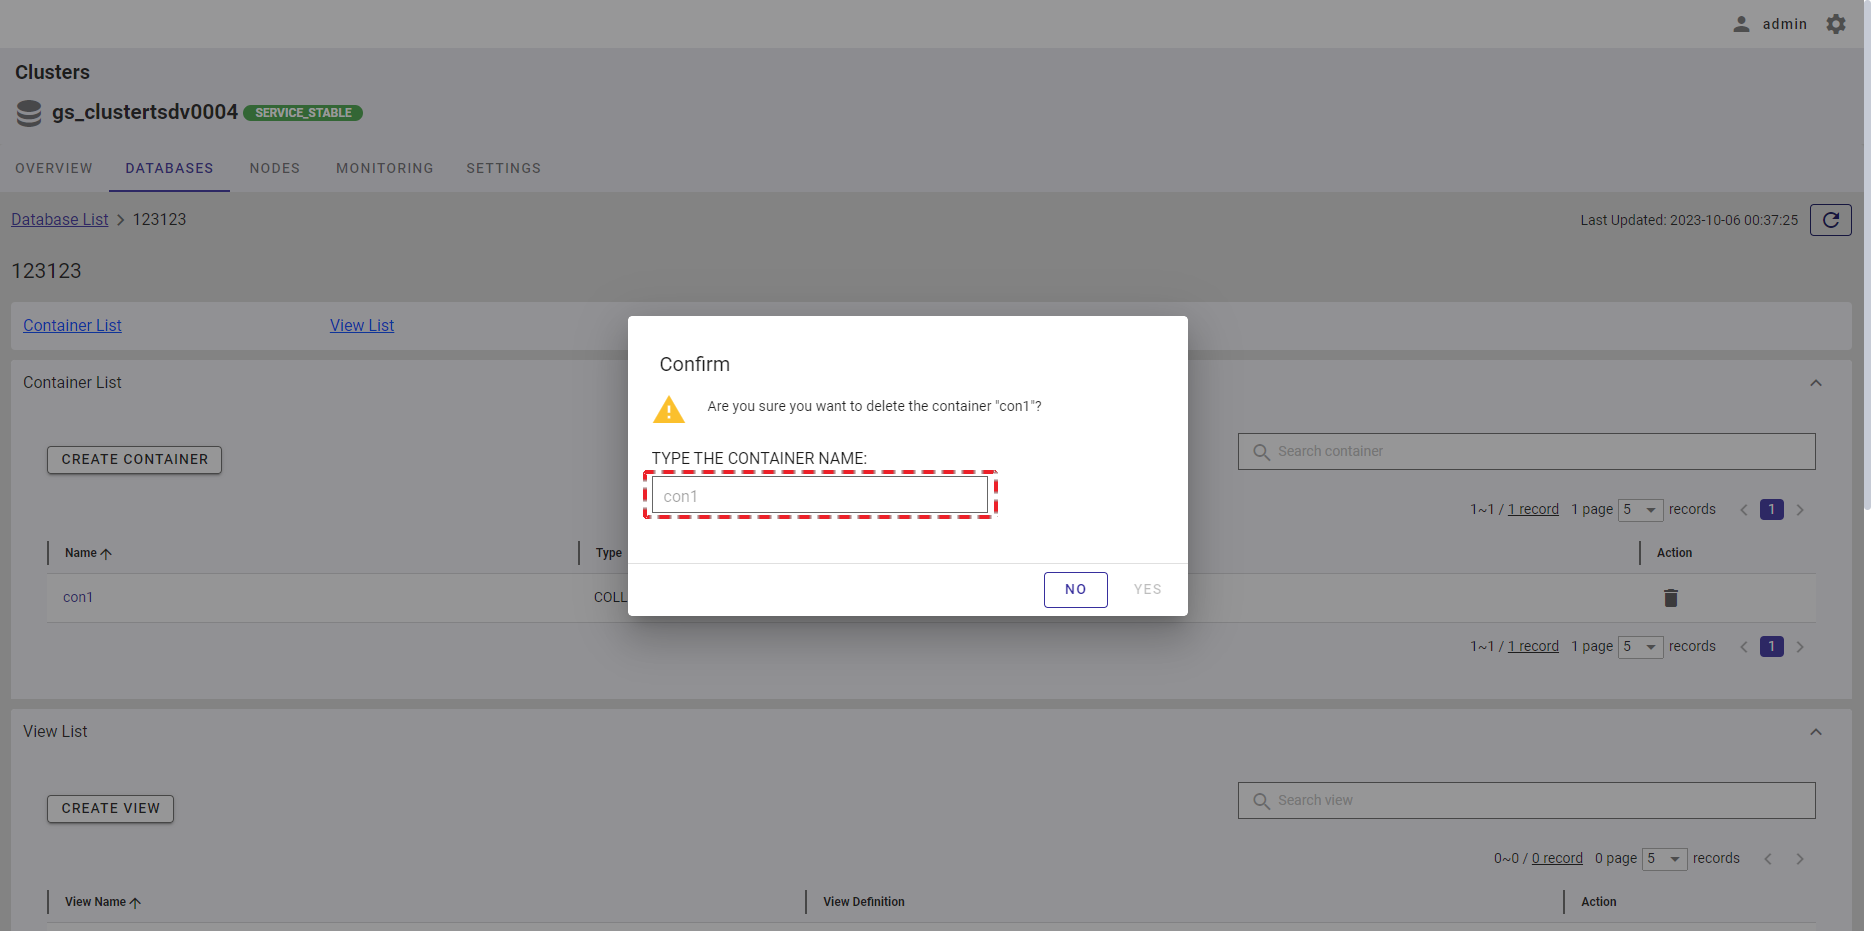Collapse the View List panel

pos(1815,732)
